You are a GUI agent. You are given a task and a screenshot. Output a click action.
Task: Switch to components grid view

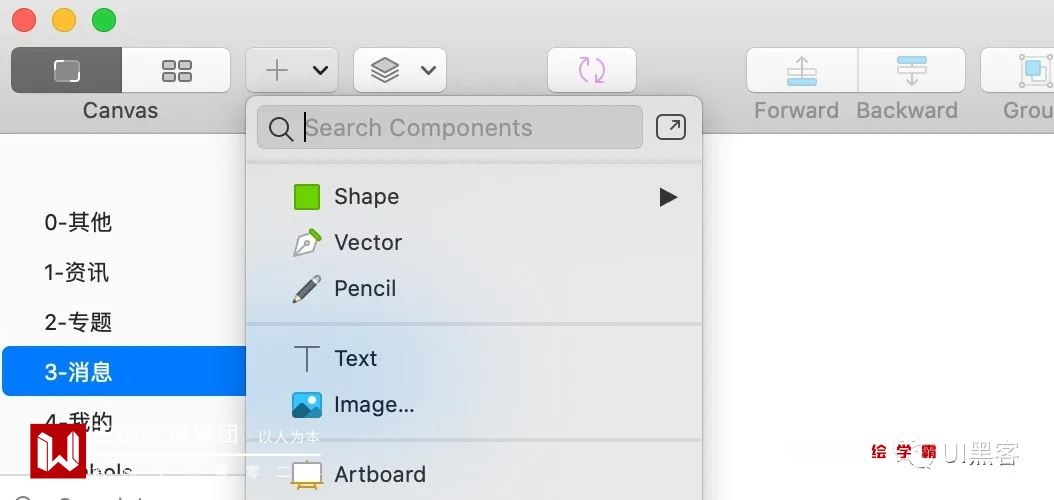coord(176,70)
